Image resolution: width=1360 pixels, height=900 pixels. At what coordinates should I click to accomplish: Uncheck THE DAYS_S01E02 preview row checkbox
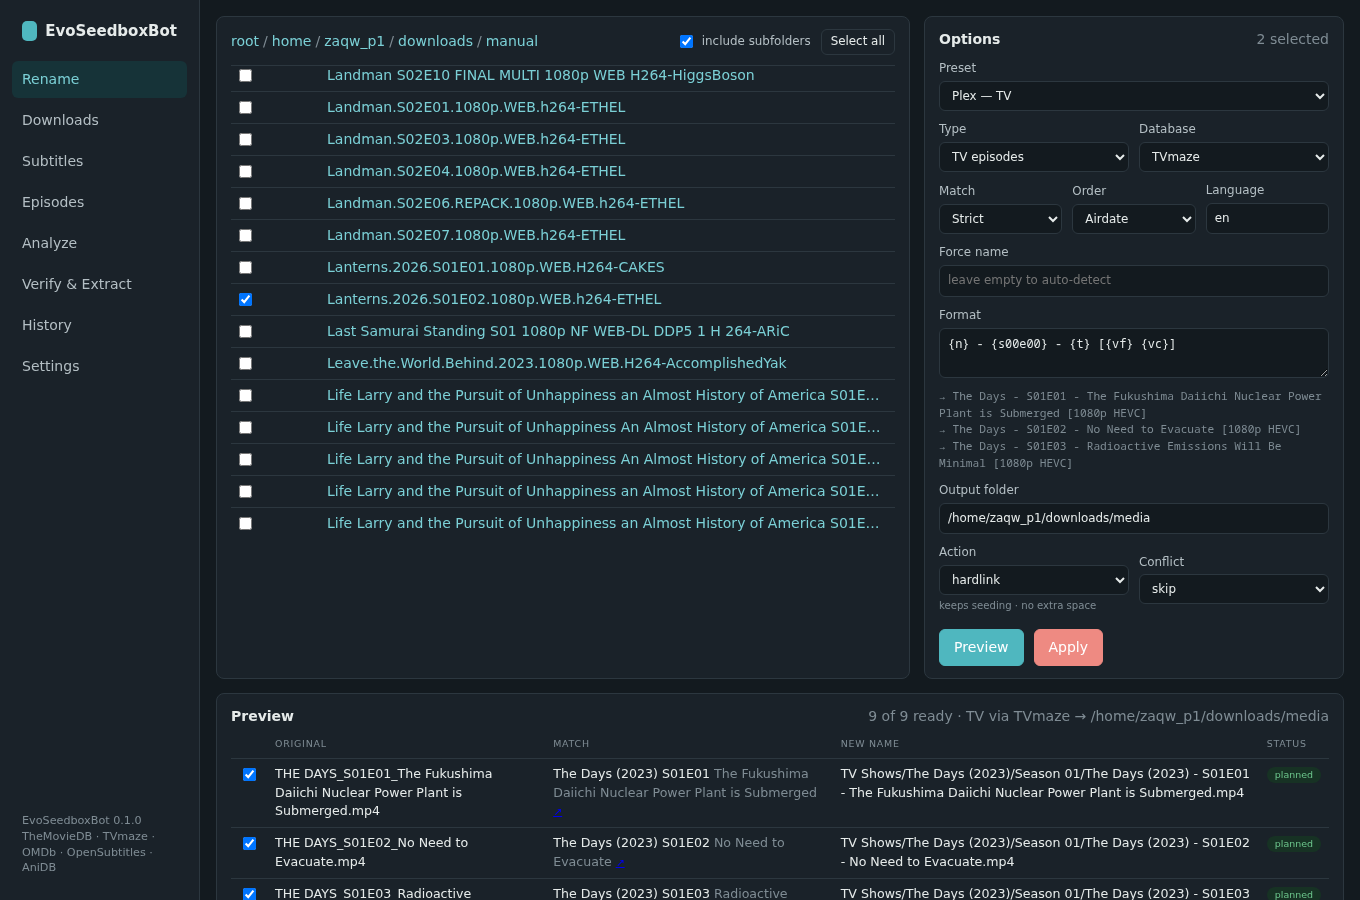coord(249,843)
